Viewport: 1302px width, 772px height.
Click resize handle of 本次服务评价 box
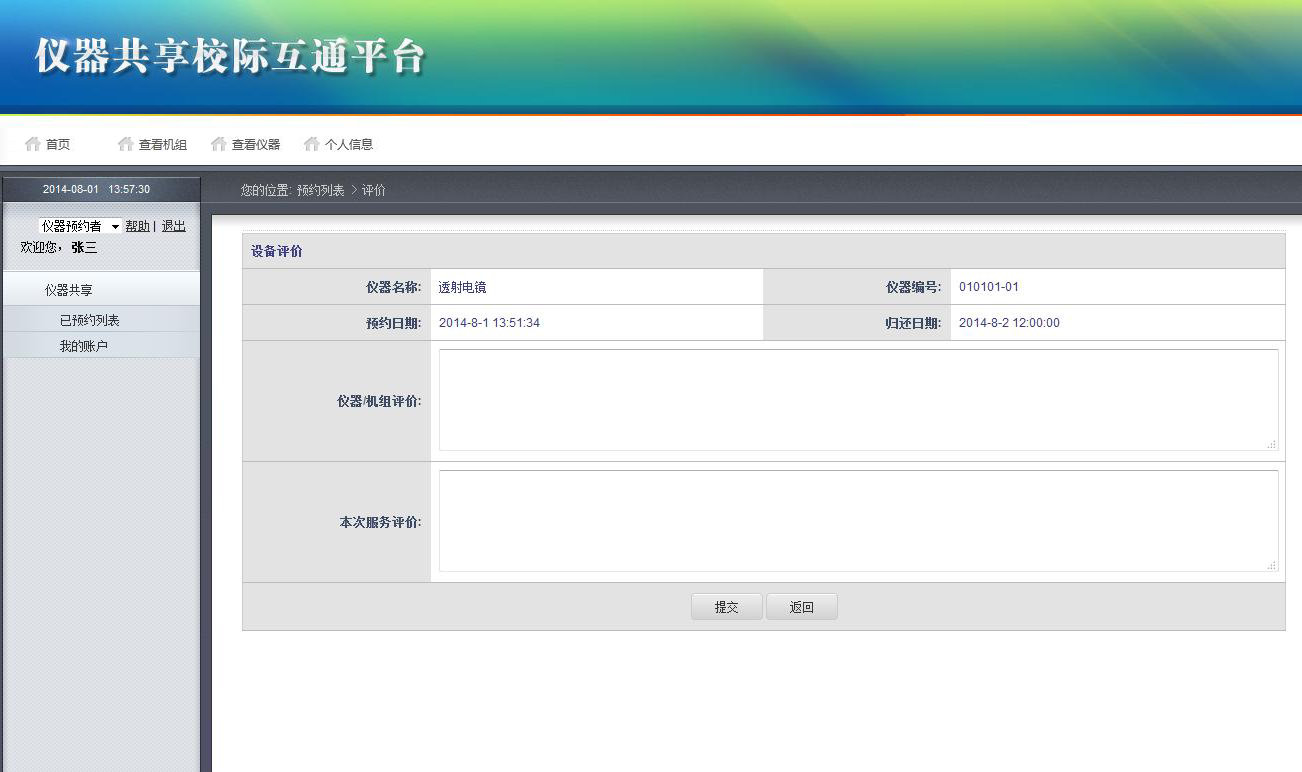(x=1272, y=565)
